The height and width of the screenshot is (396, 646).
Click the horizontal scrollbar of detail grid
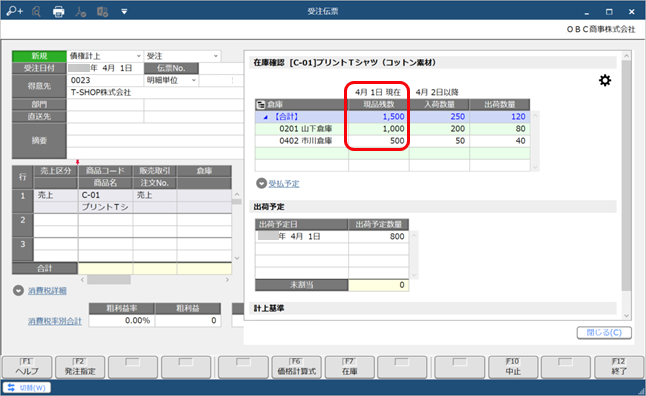click(x=109, y=280)
